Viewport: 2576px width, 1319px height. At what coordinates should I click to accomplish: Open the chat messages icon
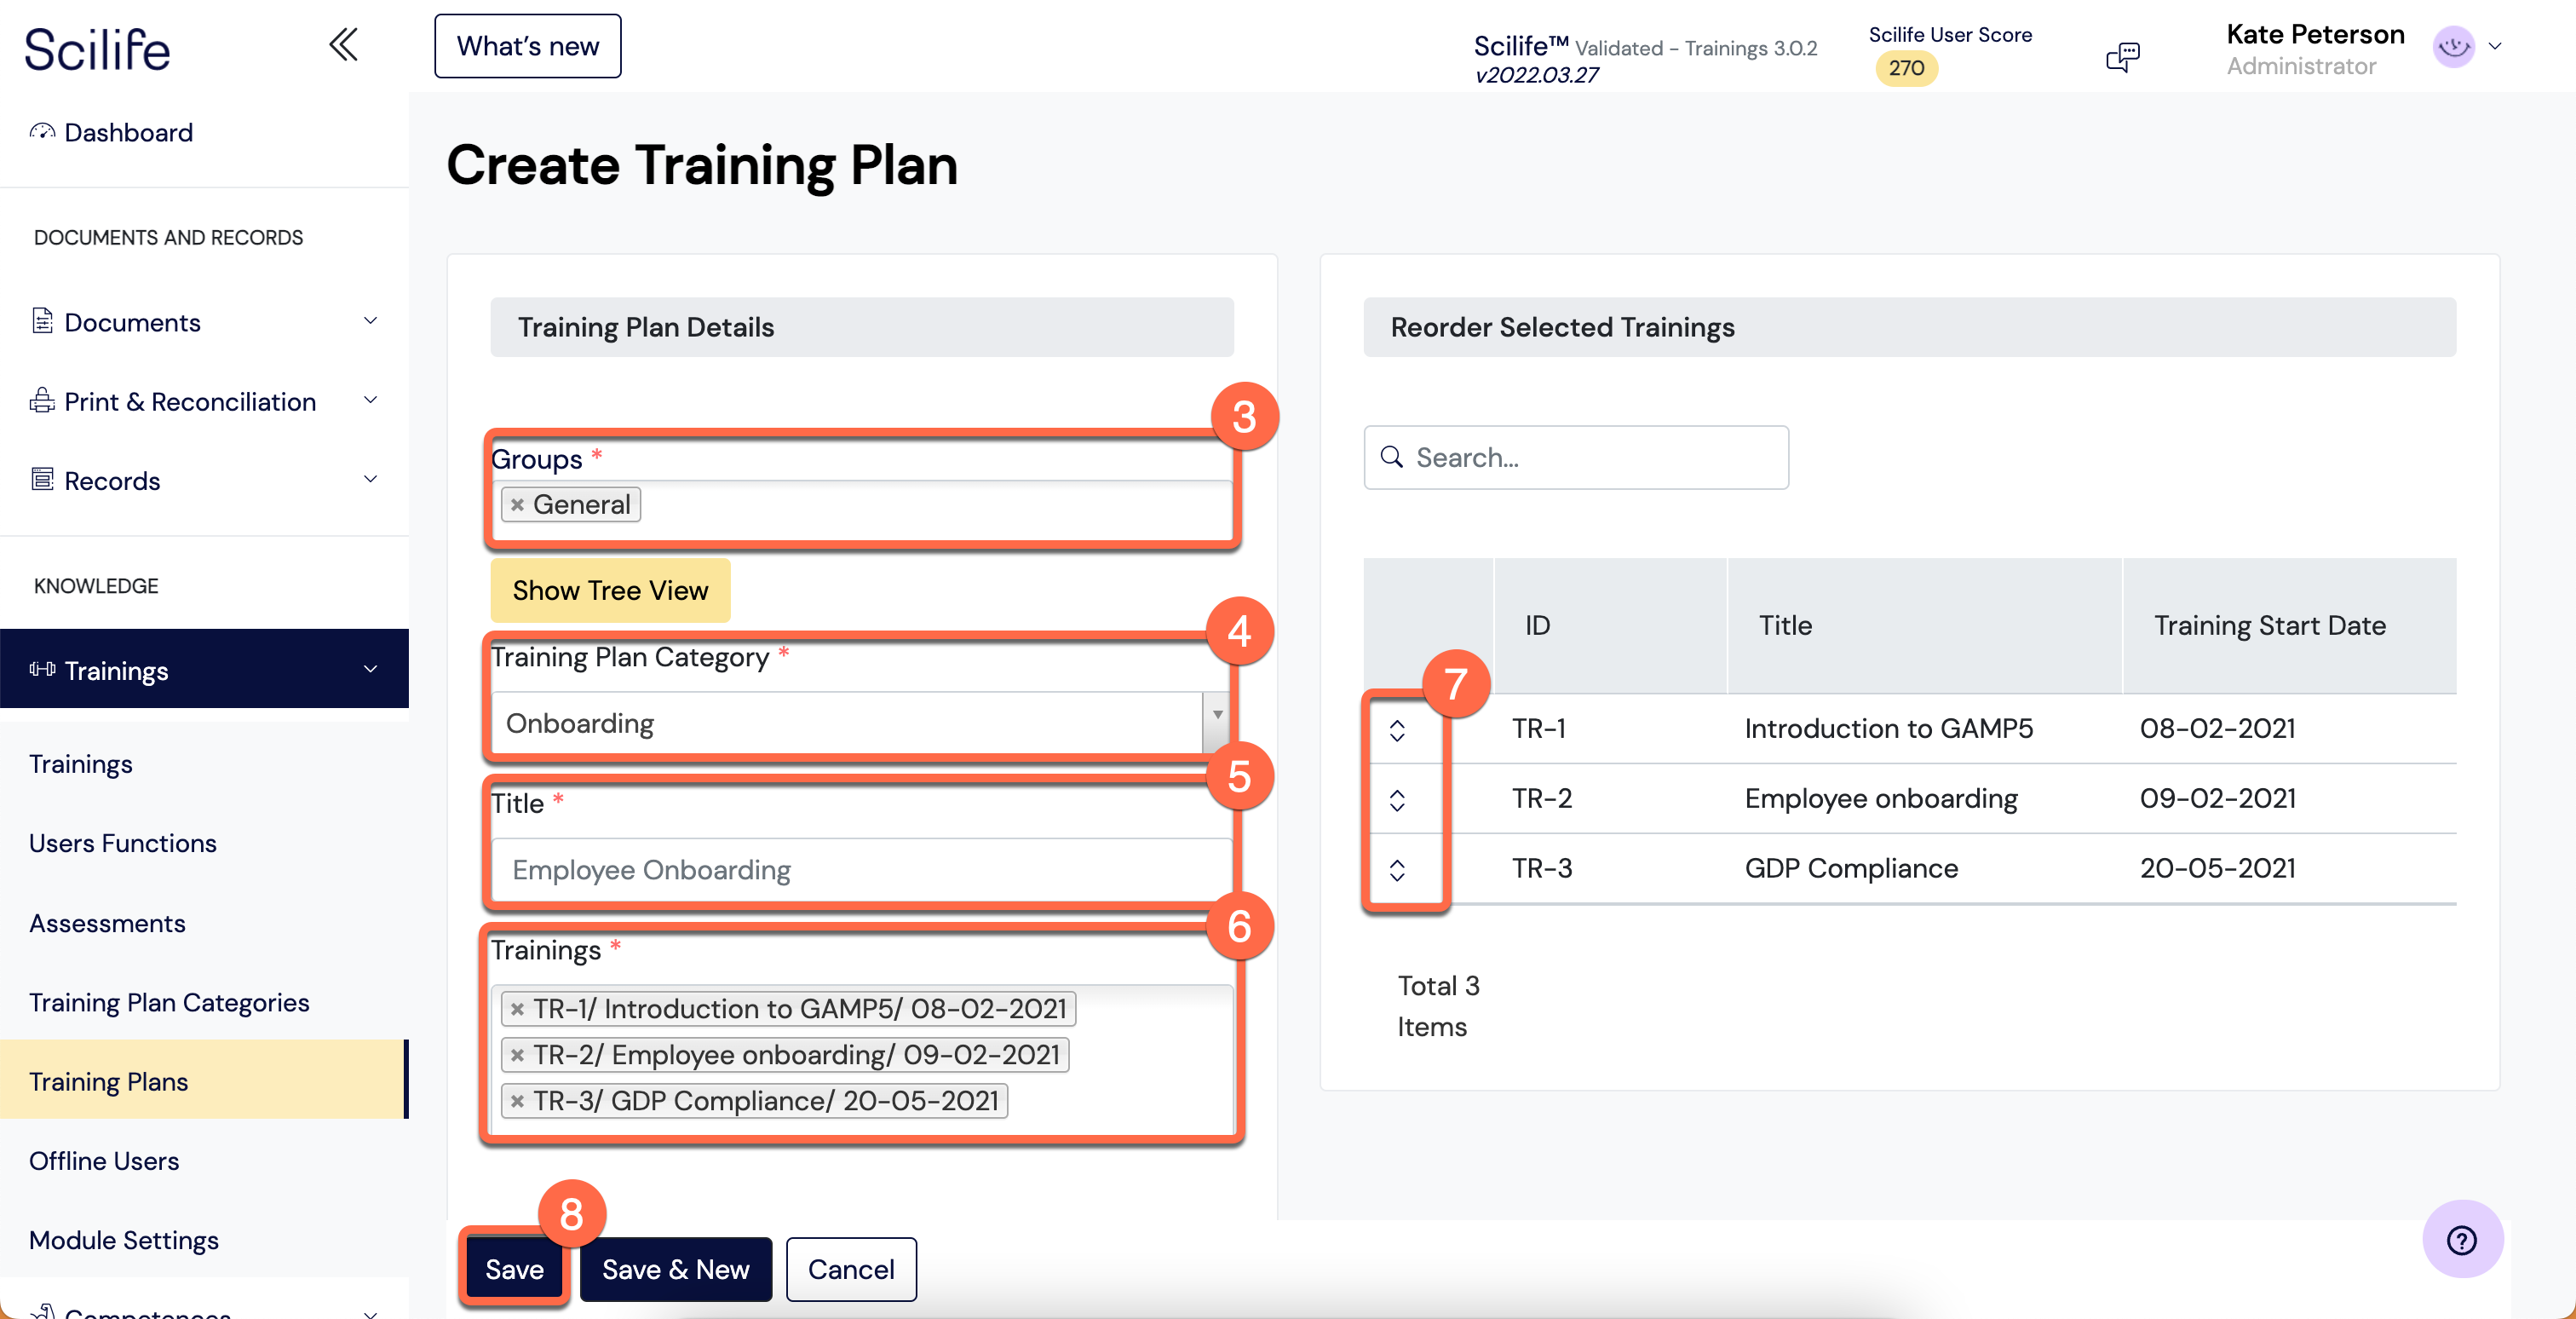(x=2121, y=56)
